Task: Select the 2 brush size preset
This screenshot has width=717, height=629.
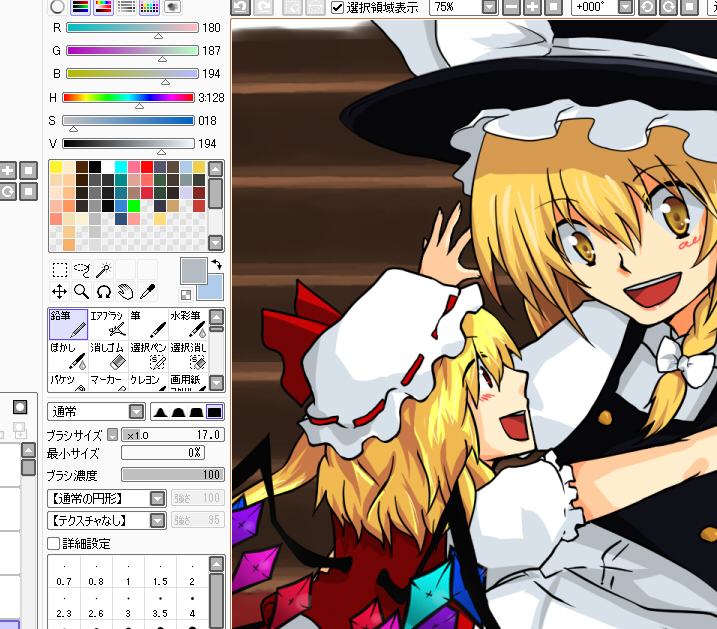Action: click(x=192, y=574)
